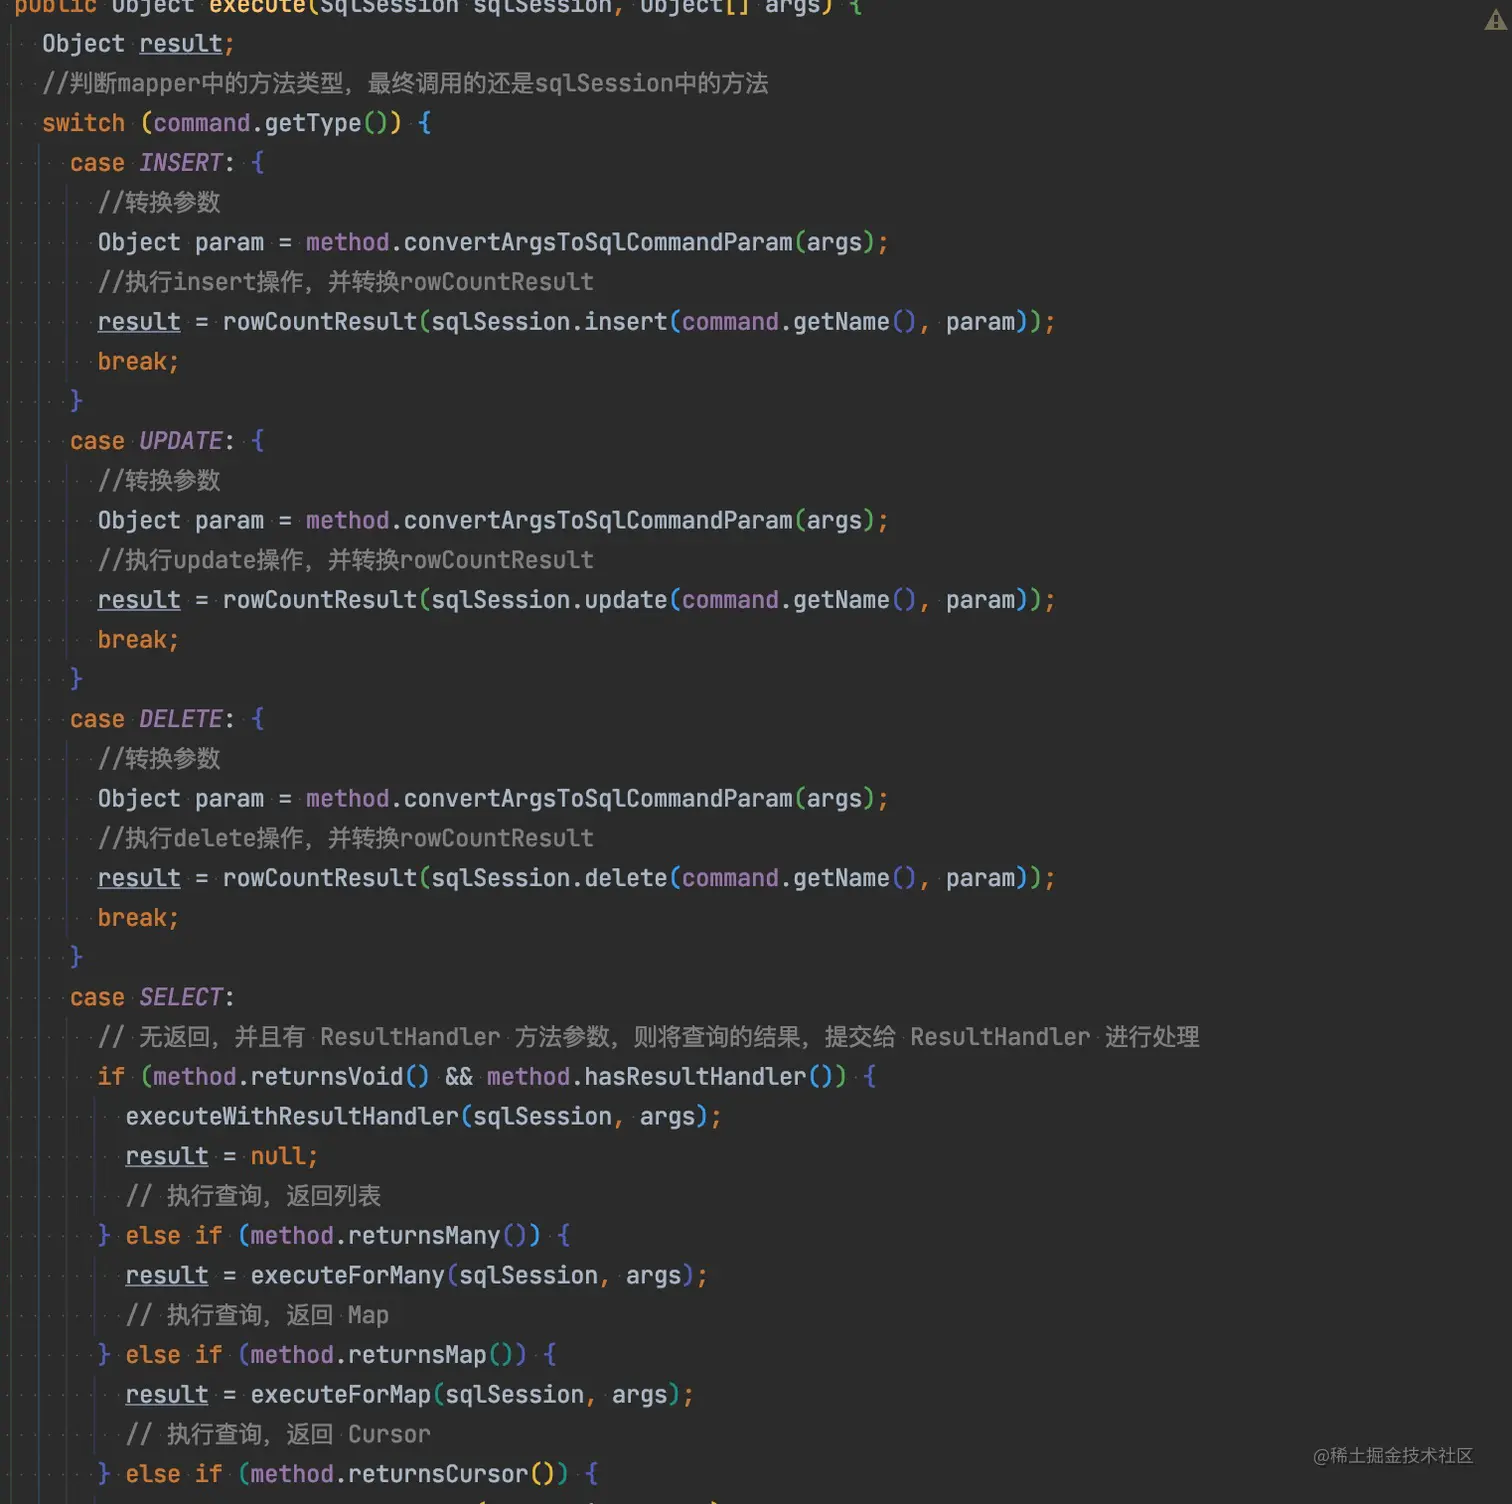The width and height of the screenshot is (1512, 1504).
Task: Click the comment '//执行delete操作'
Action: click(201, 838)
